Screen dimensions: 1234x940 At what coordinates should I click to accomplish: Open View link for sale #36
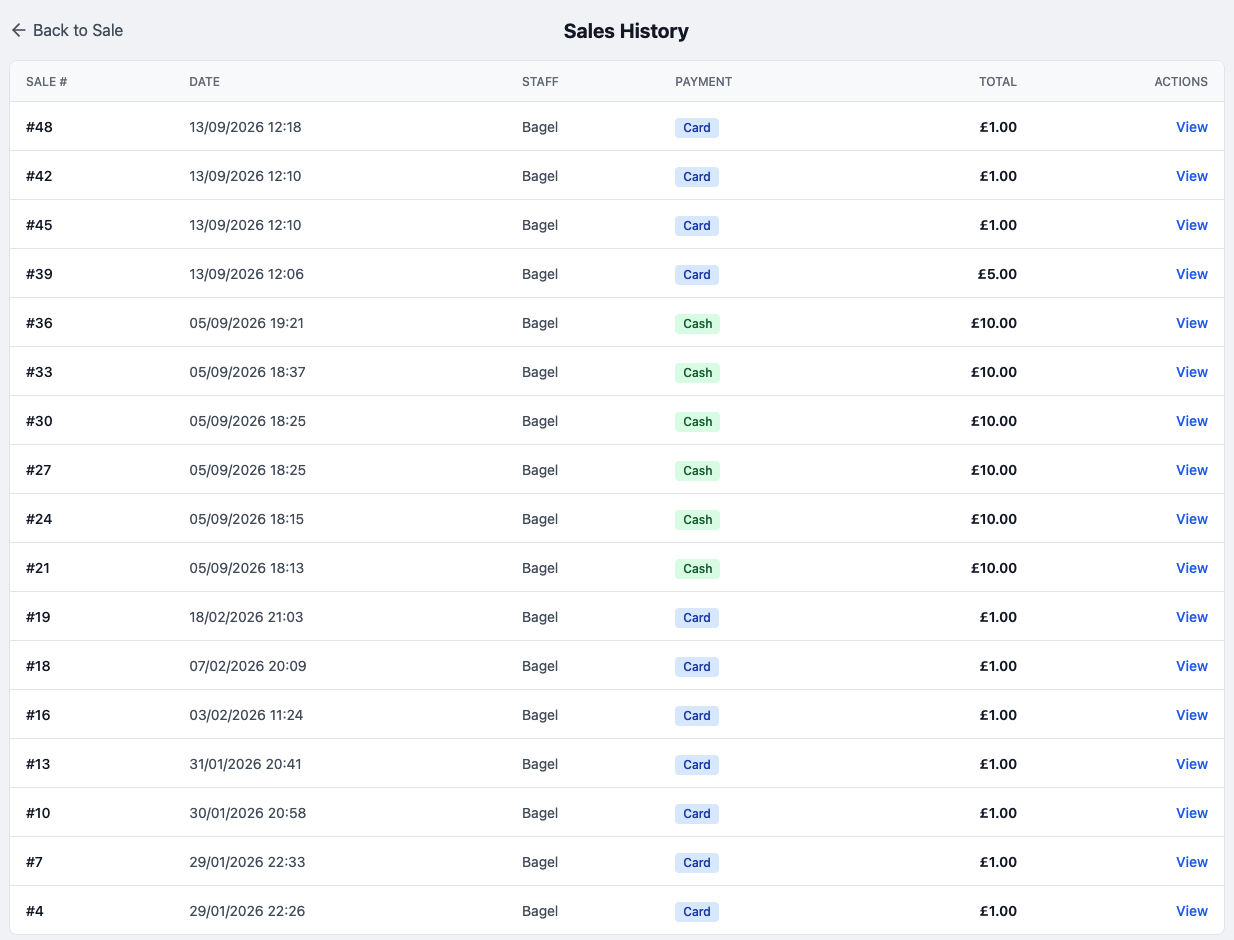(1191, 323)
